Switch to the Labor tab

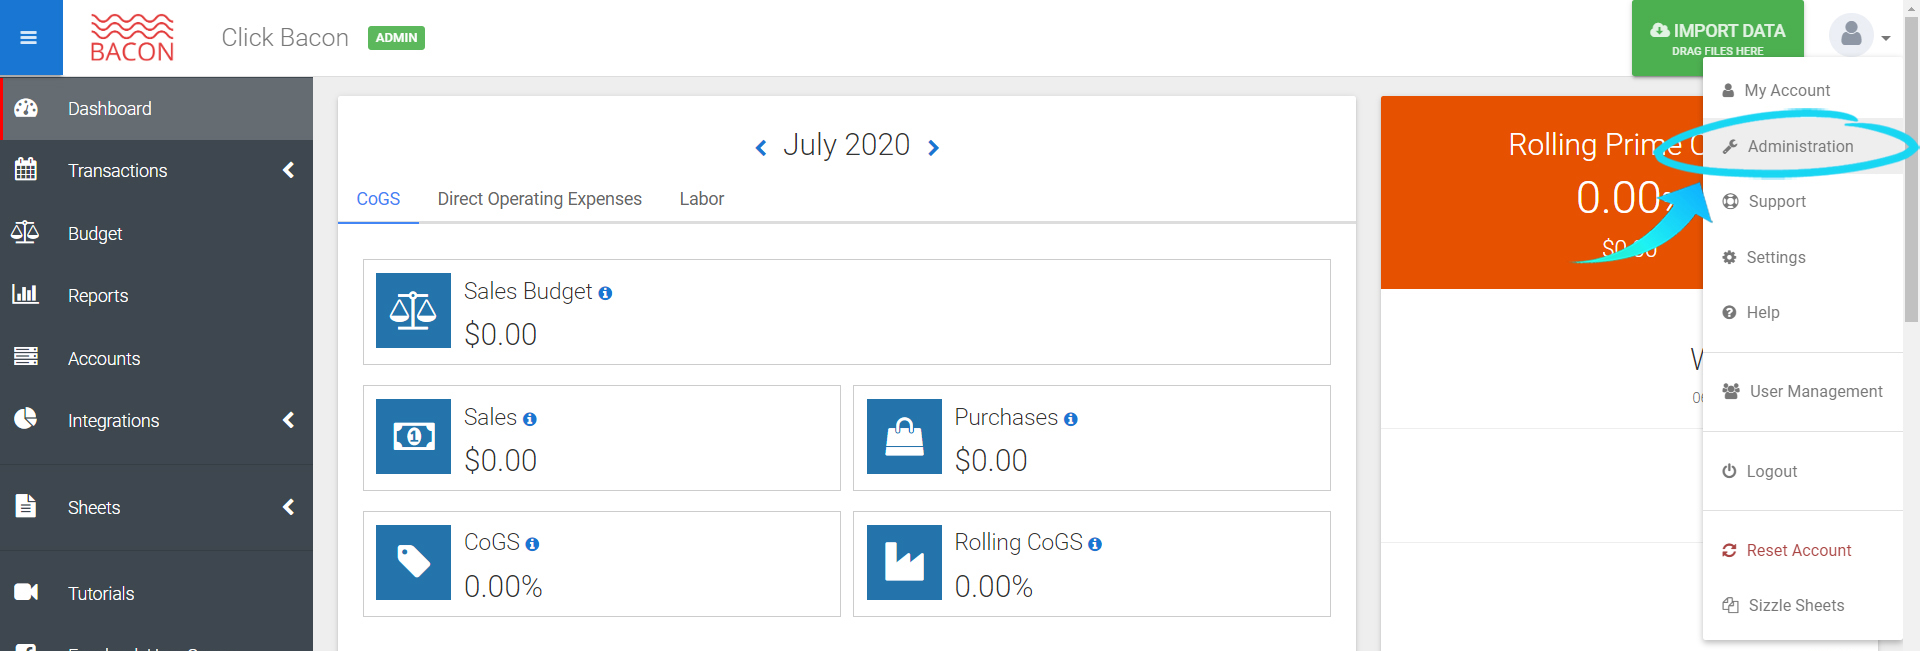coord(702,199)
